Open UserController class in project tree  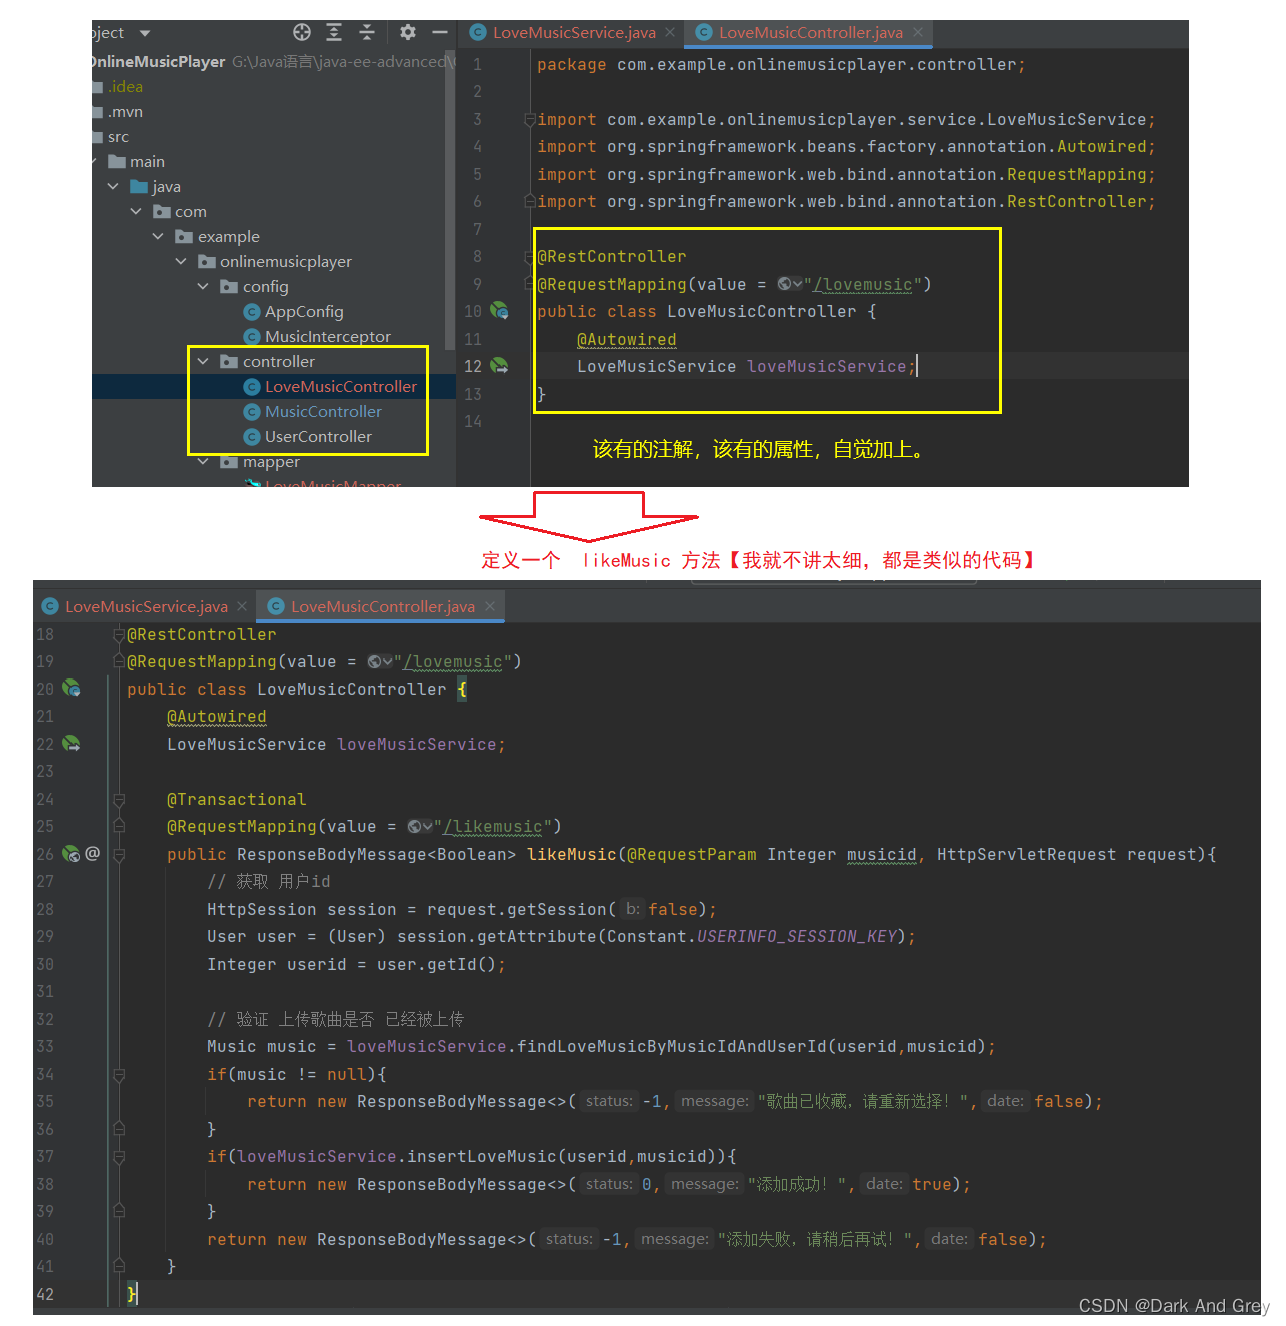coord(318,437)
